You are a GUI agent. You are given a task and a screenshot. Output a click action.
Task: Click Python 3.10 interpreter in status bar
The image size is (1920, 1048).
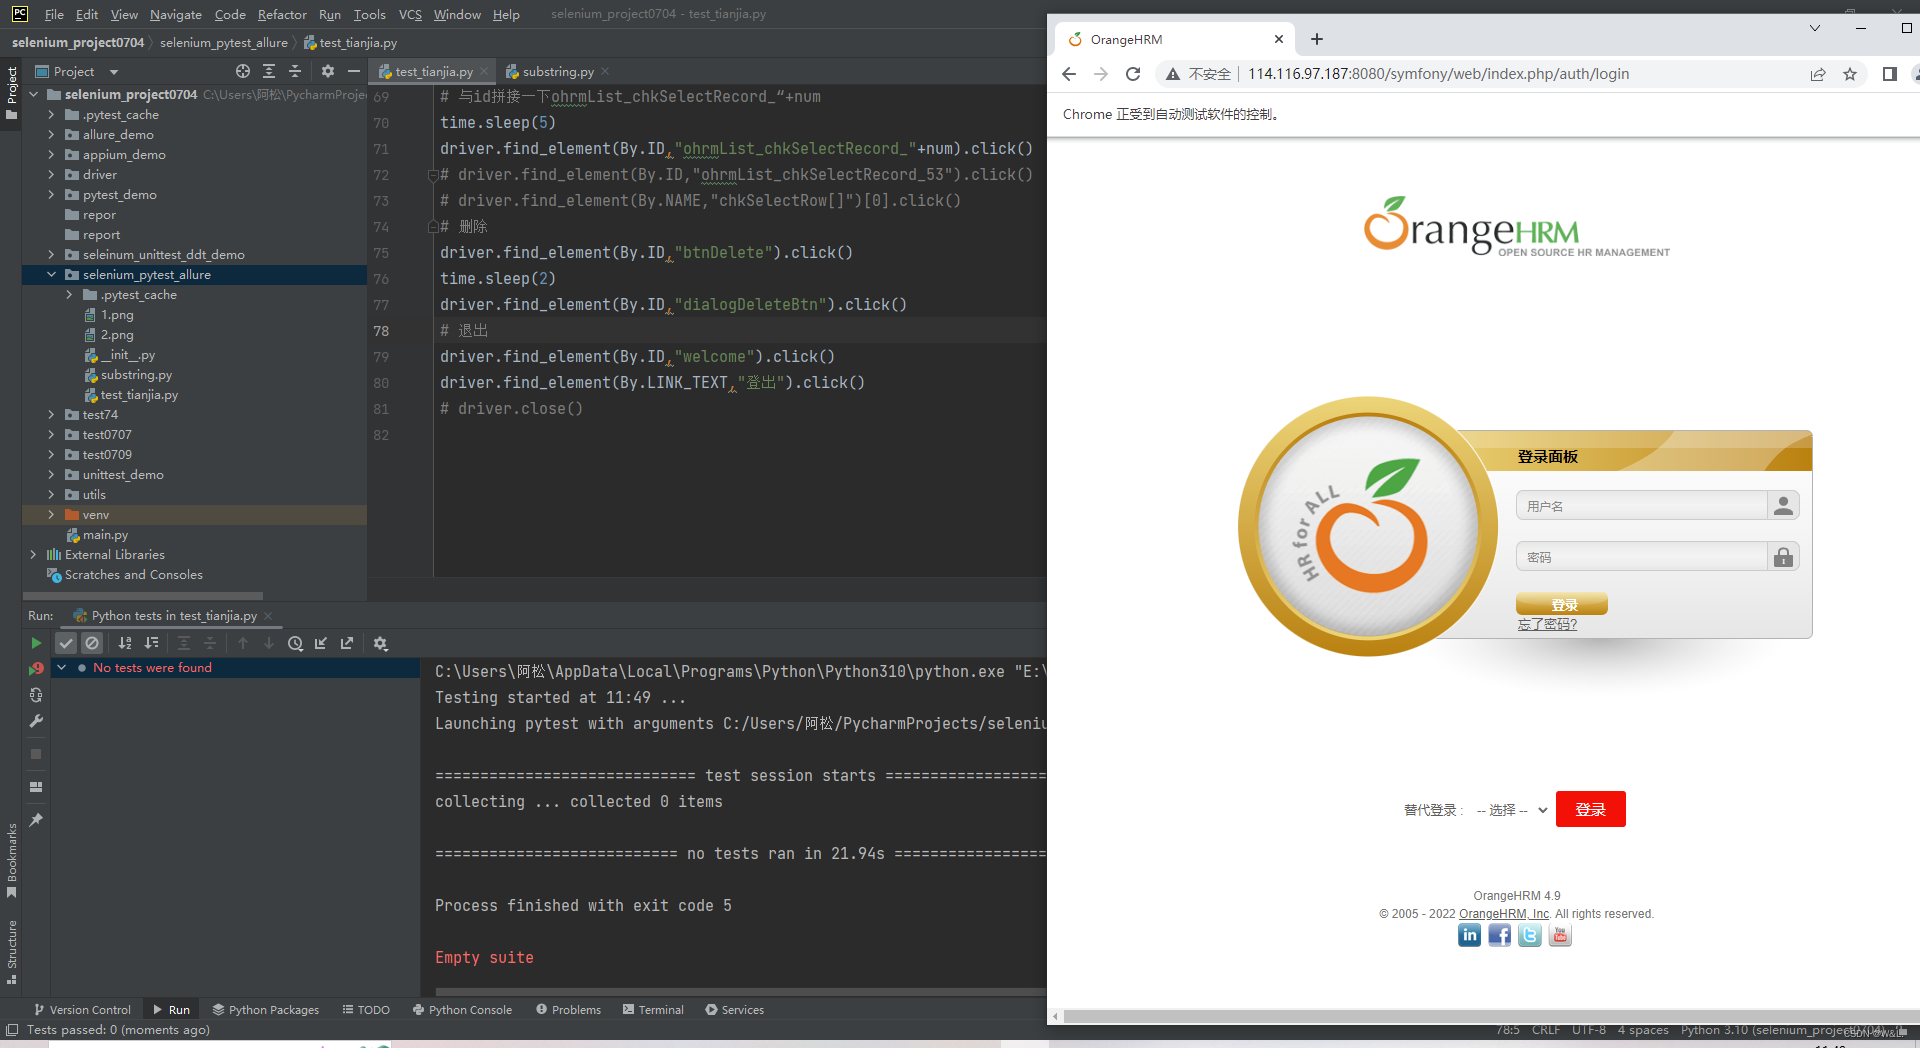pos(1782,1030)
